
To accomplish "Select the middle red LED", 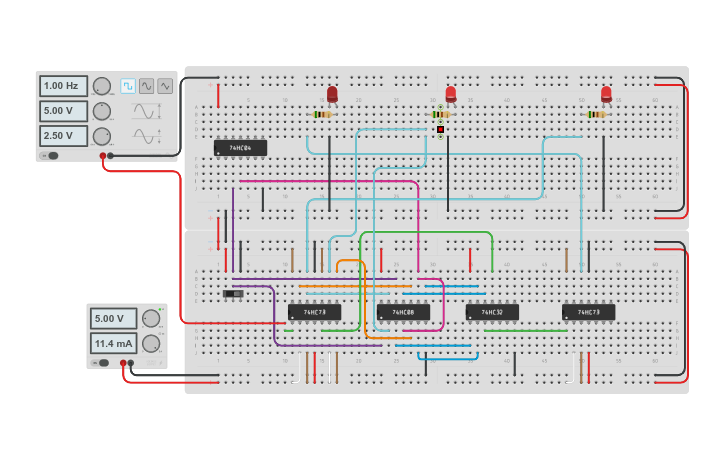I will click(450, 94).
